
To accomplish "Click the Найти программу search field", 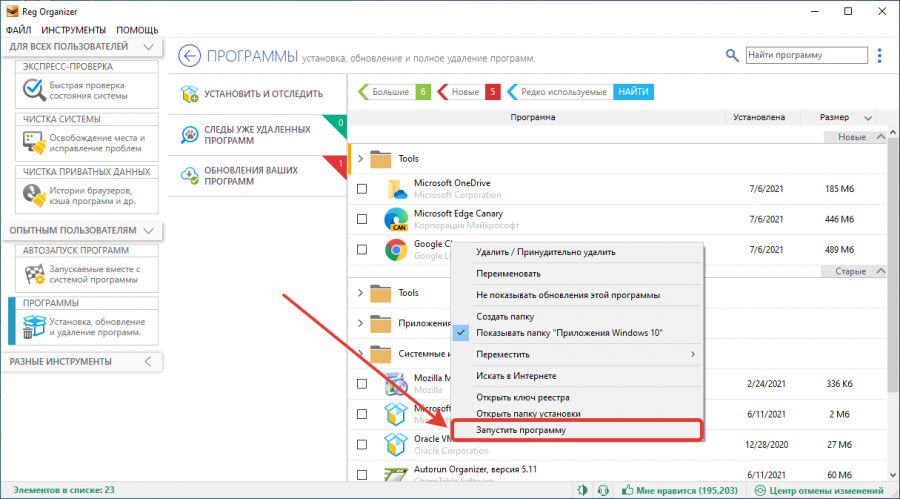I will pos(806,55).
